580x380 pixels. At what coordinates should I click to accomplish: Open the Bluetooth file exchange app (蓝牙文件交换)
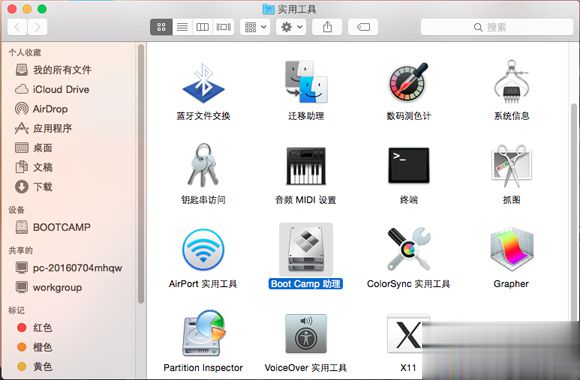pyautogui.click(x=203, y=83)
